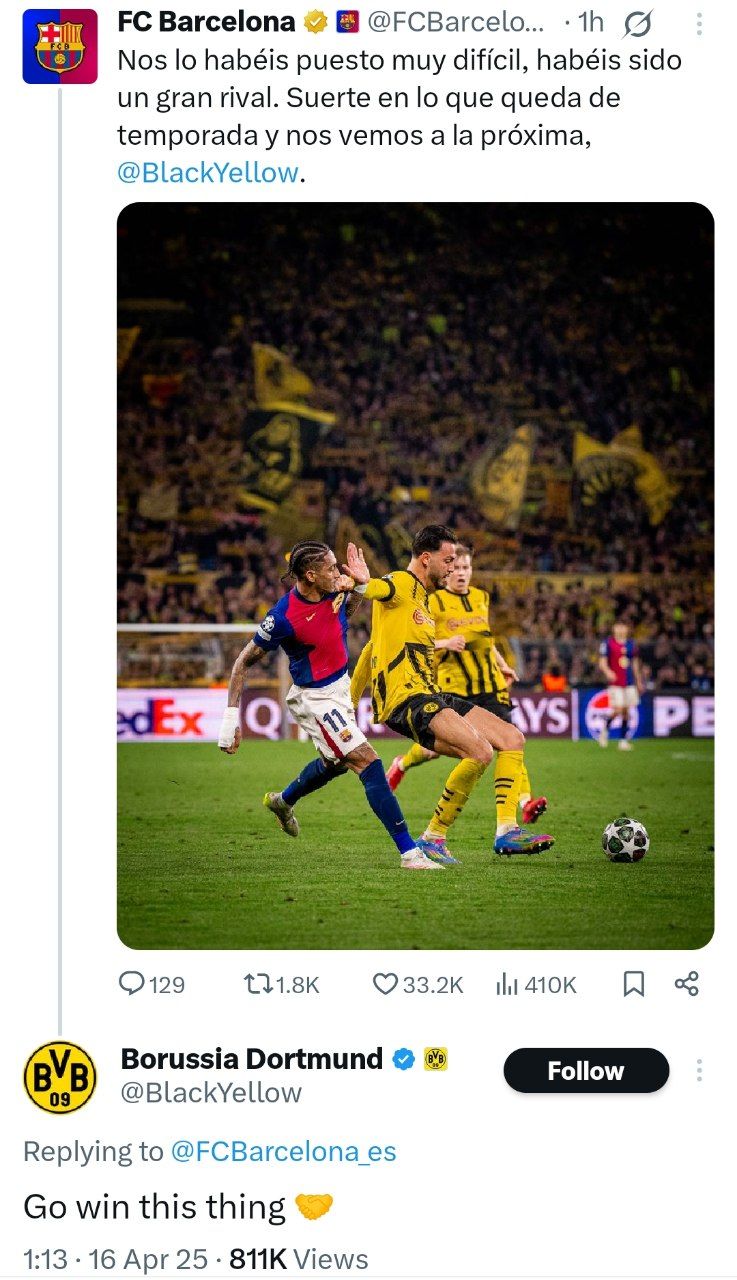Like the tweet with 33.2K hearts
Image resolution: width=737 pixels, height=1280 pixels.
click(x=418, y=984)
